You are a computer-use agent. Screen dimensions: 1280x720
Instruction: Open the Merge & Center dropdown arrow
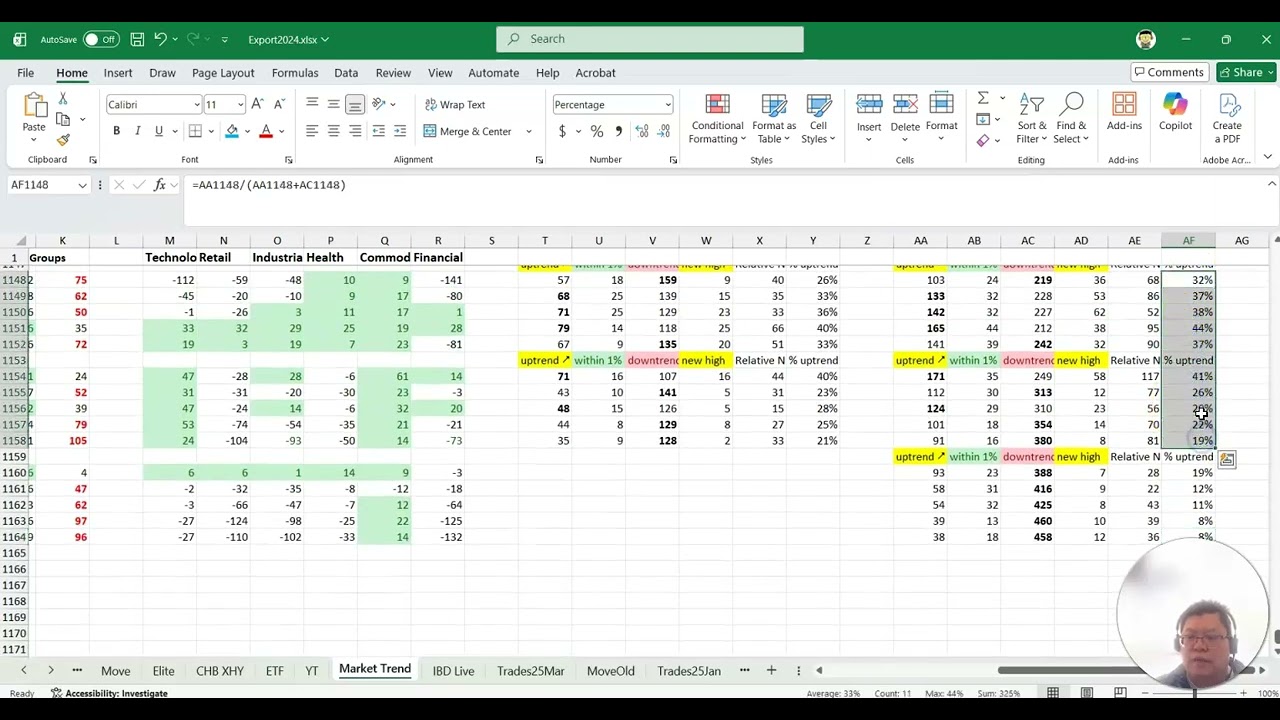coord(529,131)
